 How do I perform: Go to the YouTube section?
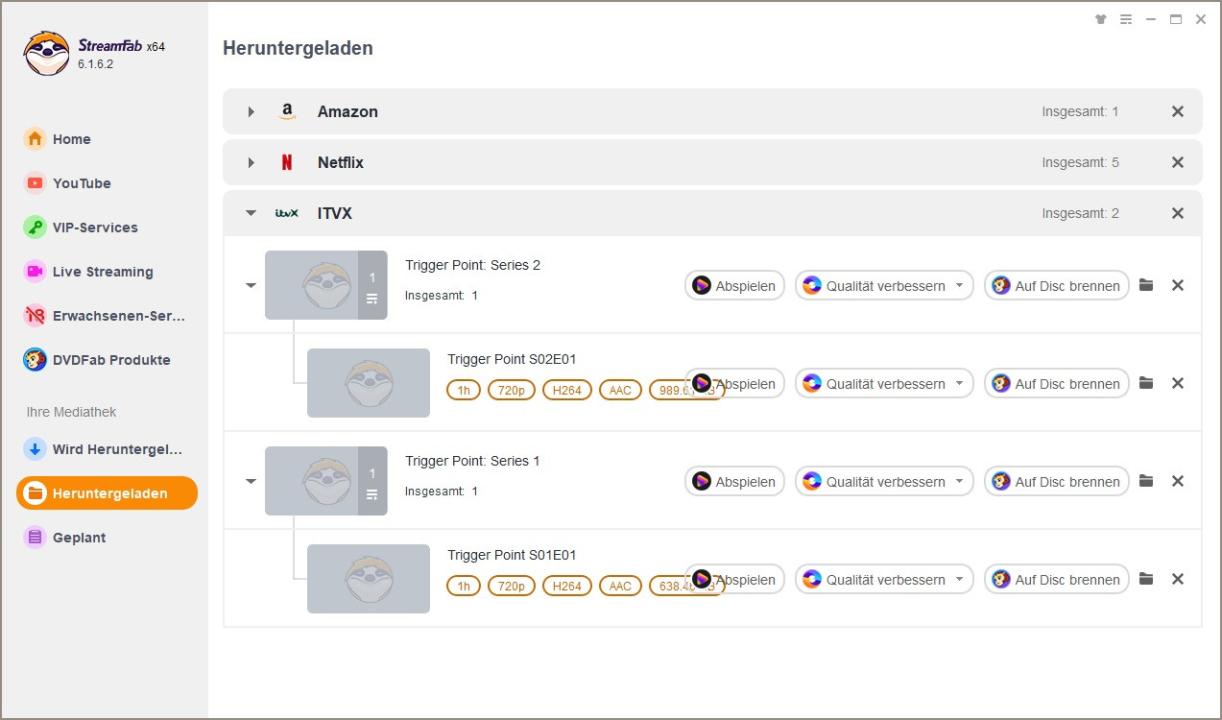(x=81, y=183)
